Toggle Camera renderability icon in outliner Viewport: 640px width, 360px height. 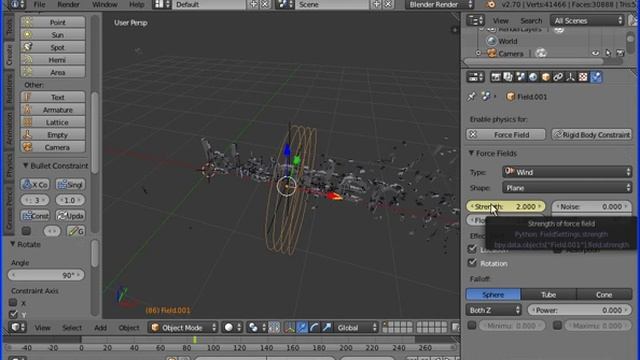coord(620,53)
